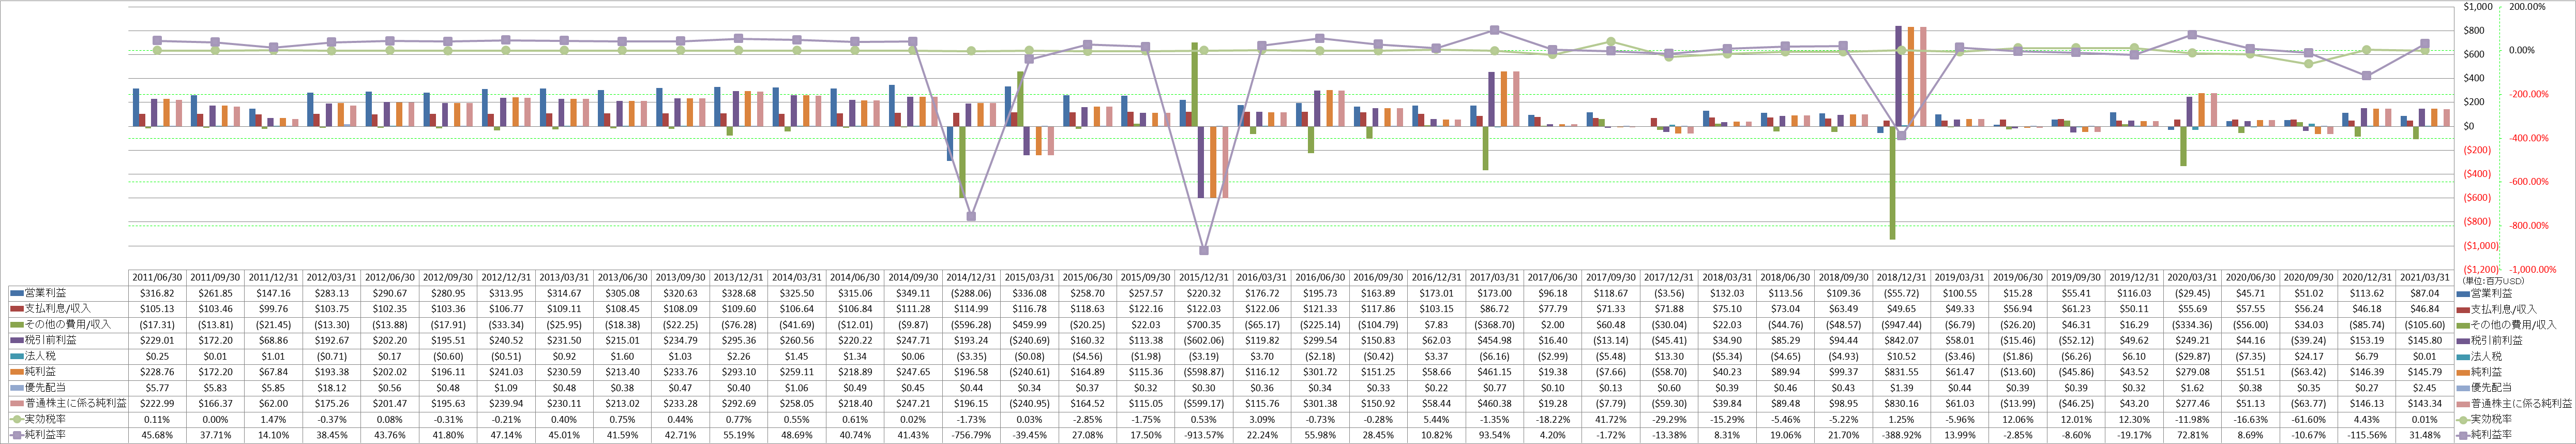Click the $700.35 cell
The image size is (2576, 444).
[1204, 325]
